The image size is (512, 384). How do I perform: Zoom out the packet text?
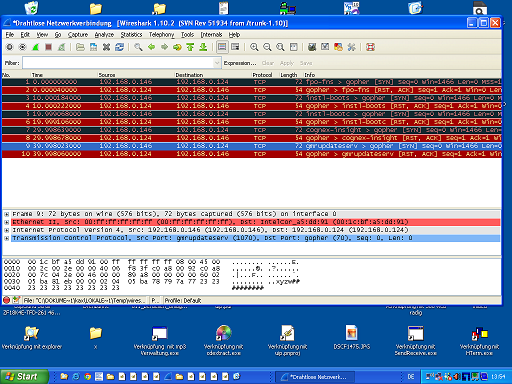(267, 47)
